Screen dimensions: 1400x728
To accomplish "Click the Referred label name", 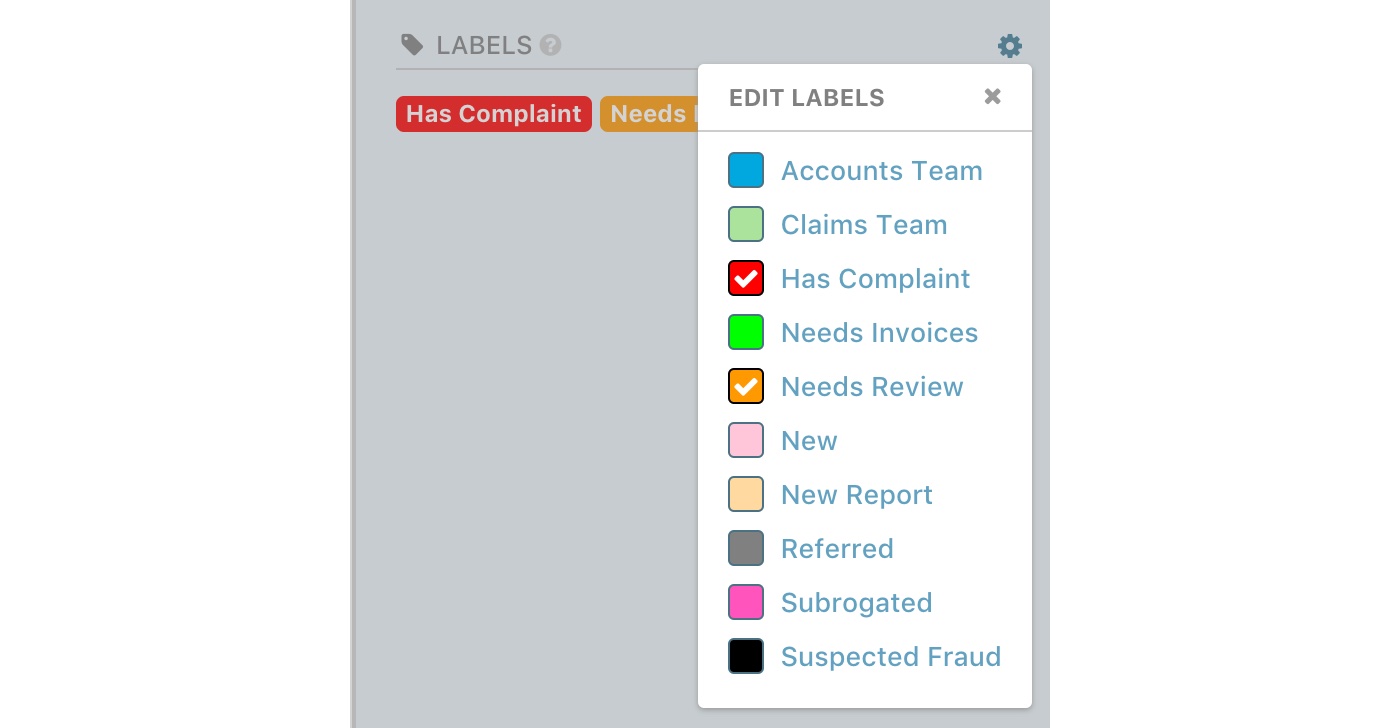I will [837, 549].
